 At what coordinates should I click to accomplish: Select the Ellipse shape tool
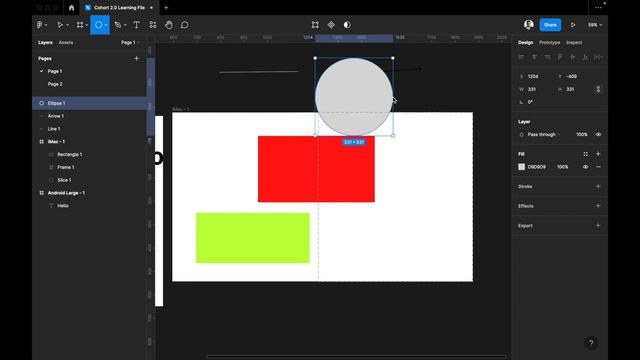click(98, 25)
